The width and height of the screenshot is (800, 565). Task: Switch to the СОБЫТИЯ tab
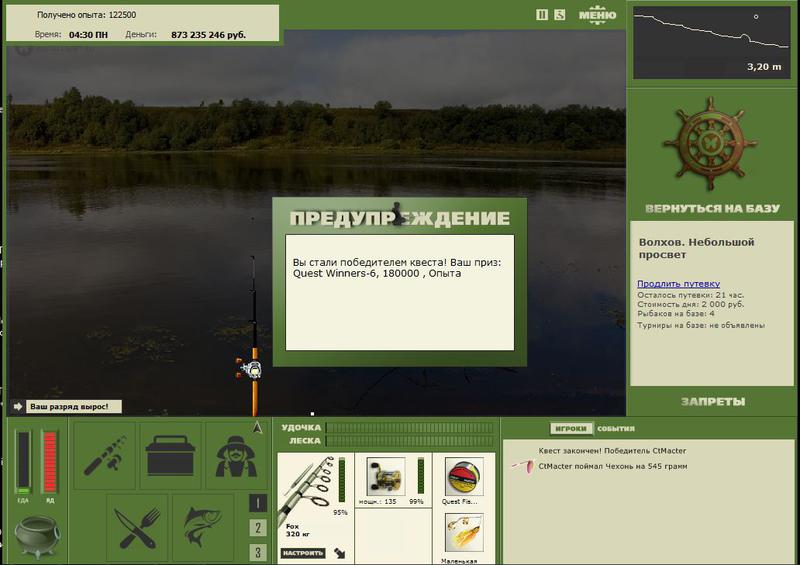616,429
